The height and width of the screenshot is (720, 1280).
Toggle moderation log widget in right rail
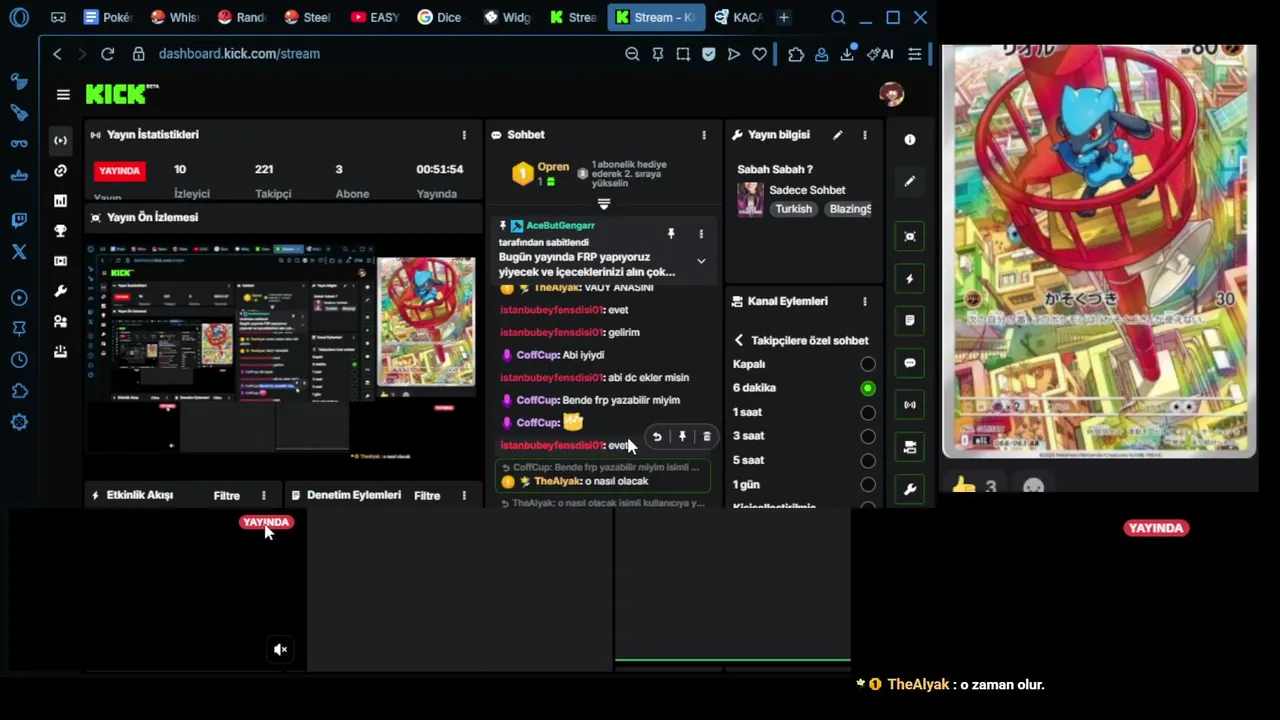tap(910, 321)
